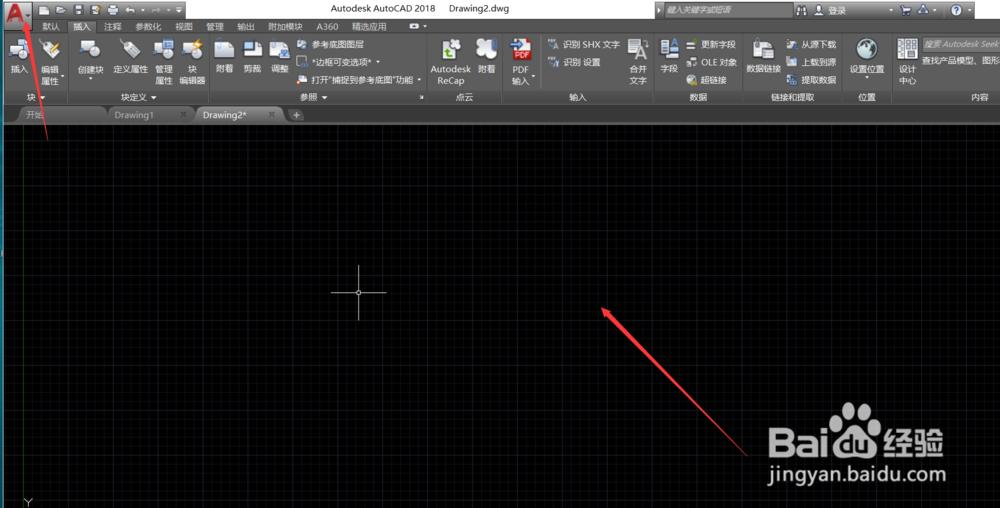The height and width of the screenshot is (508, 1000).
Task: Expand the 块 panel dropdown
Action: pyautogui.click(x=43, y=98)
